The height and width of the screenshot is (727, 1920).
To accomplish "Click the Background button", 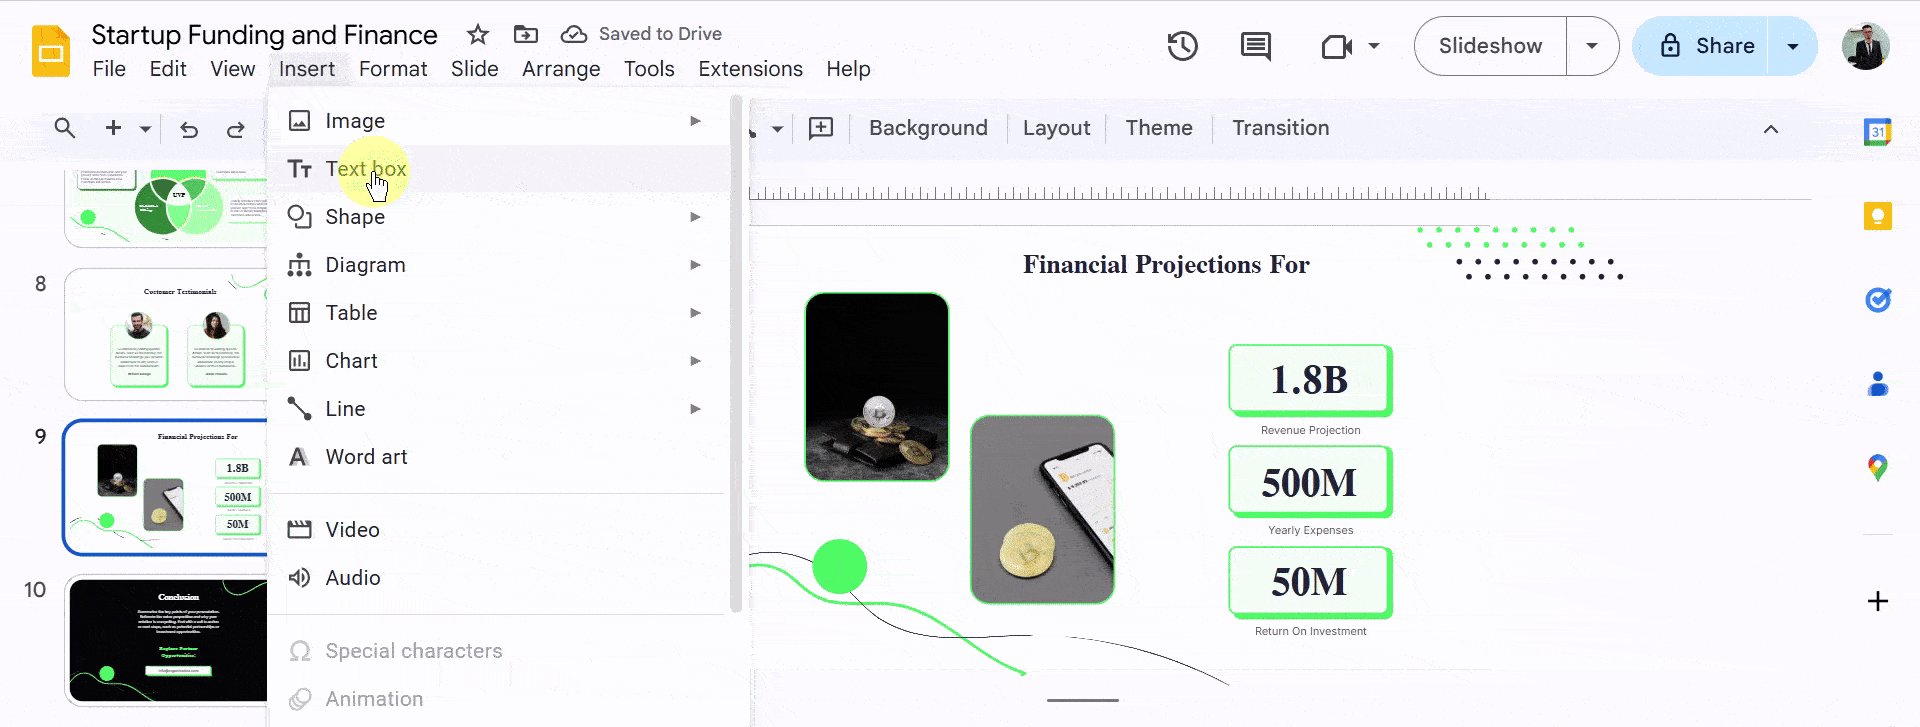I will (927, 128).
